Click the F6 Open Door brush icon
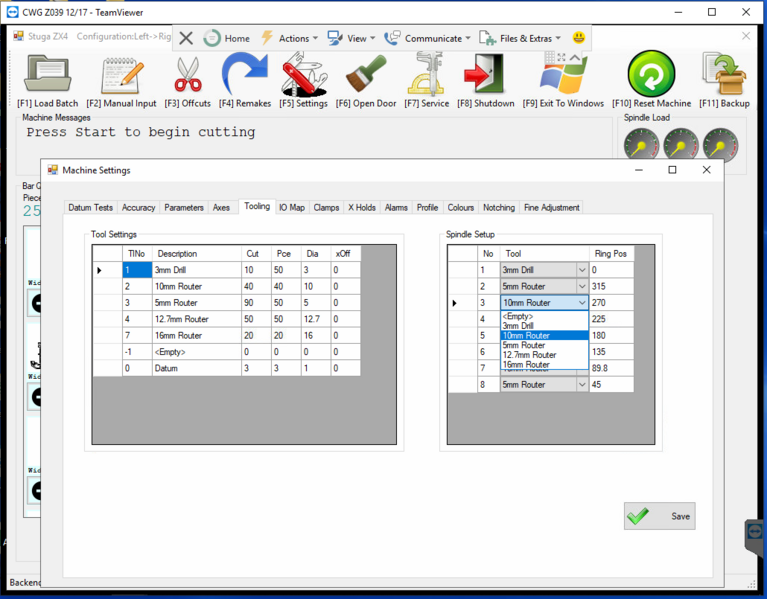 (365, 74)
